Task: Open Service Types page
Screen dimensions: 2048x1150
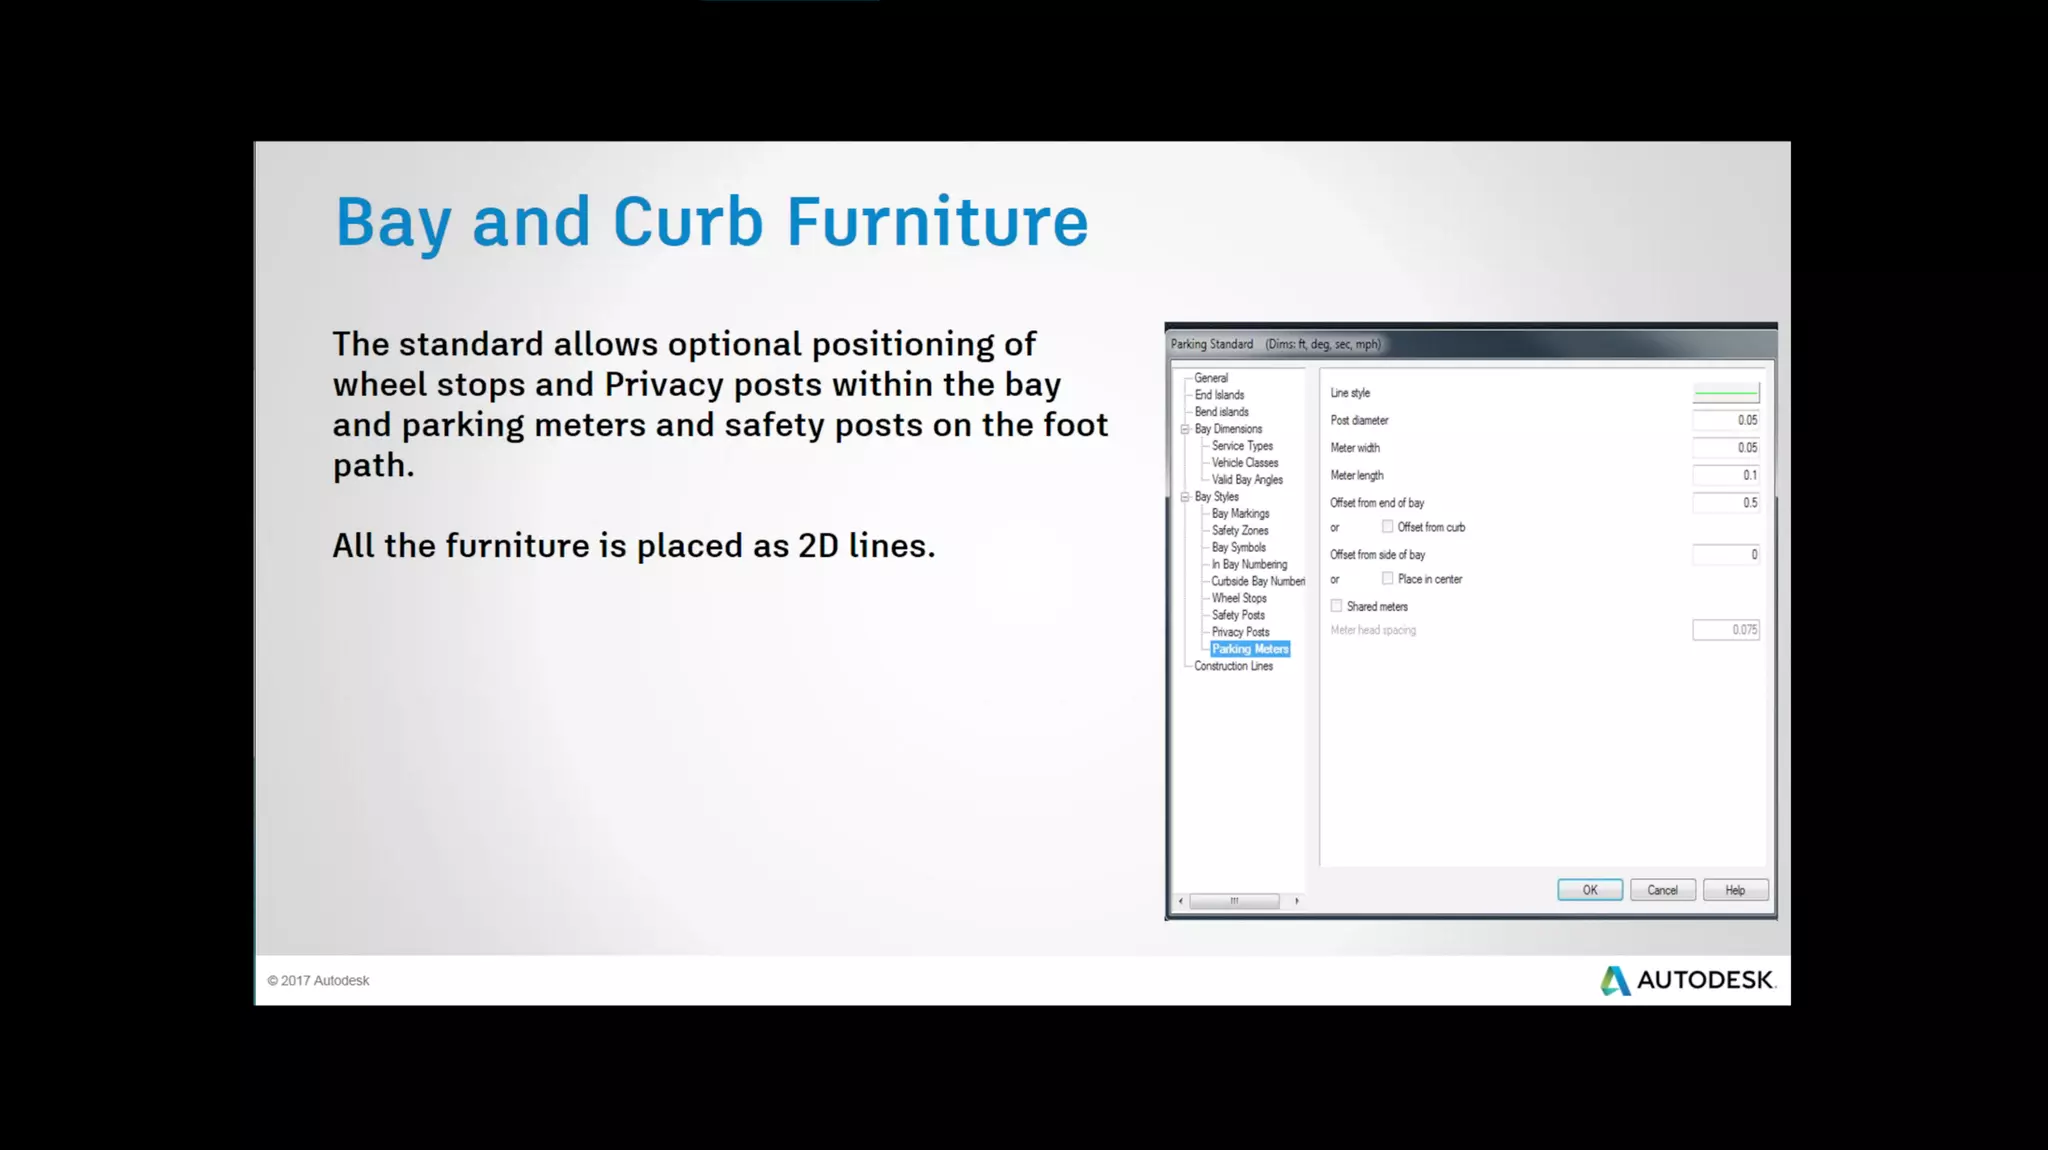Action: click(1242, 446)
